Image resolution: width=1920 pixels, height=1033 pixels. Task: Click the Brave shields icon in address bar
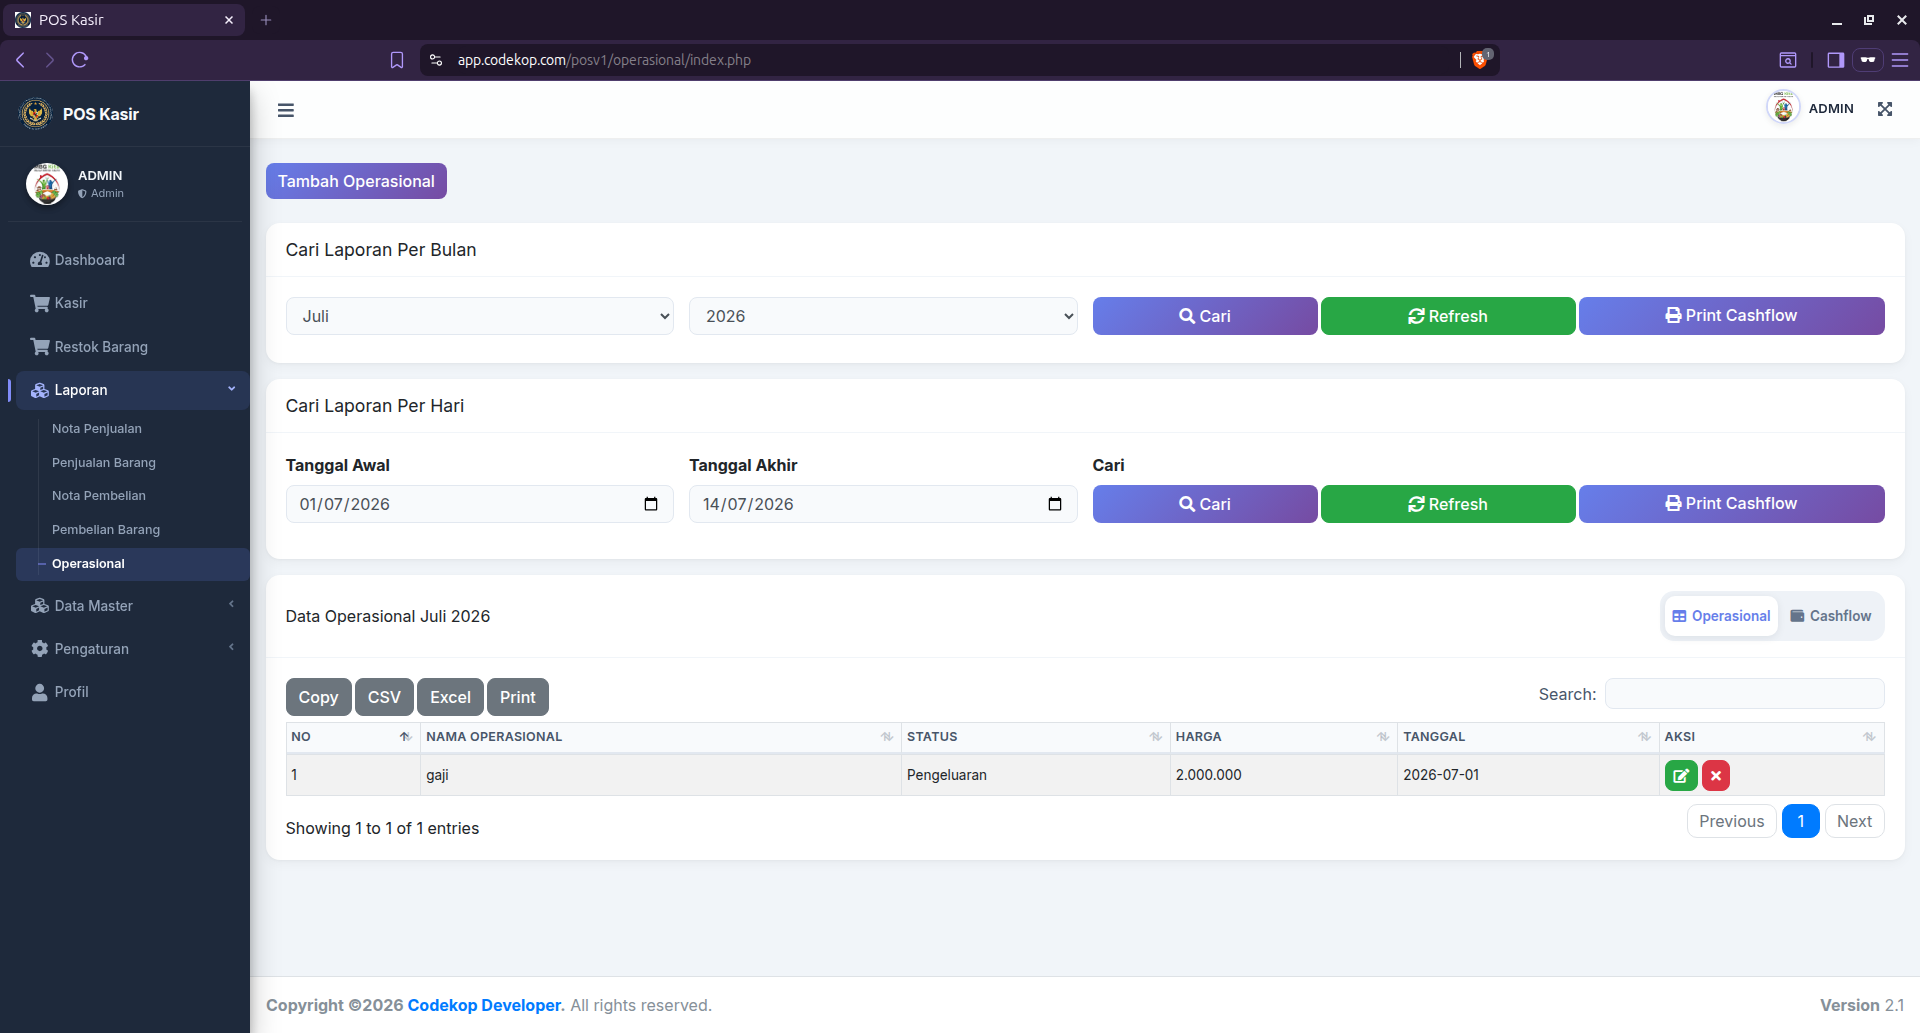1480,60
